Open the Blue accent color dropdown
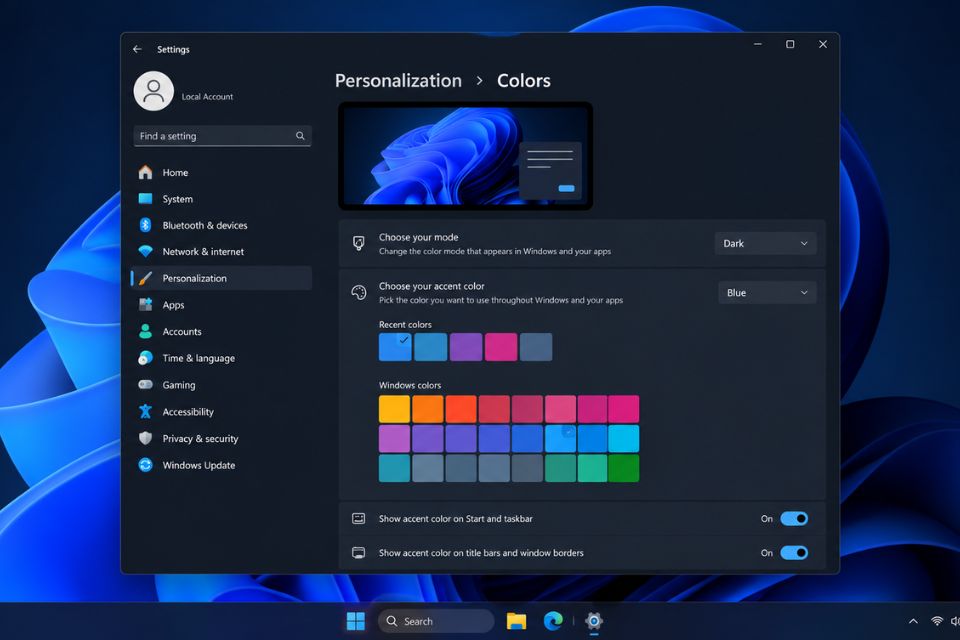The image size is (960, 640). [767, 293]
